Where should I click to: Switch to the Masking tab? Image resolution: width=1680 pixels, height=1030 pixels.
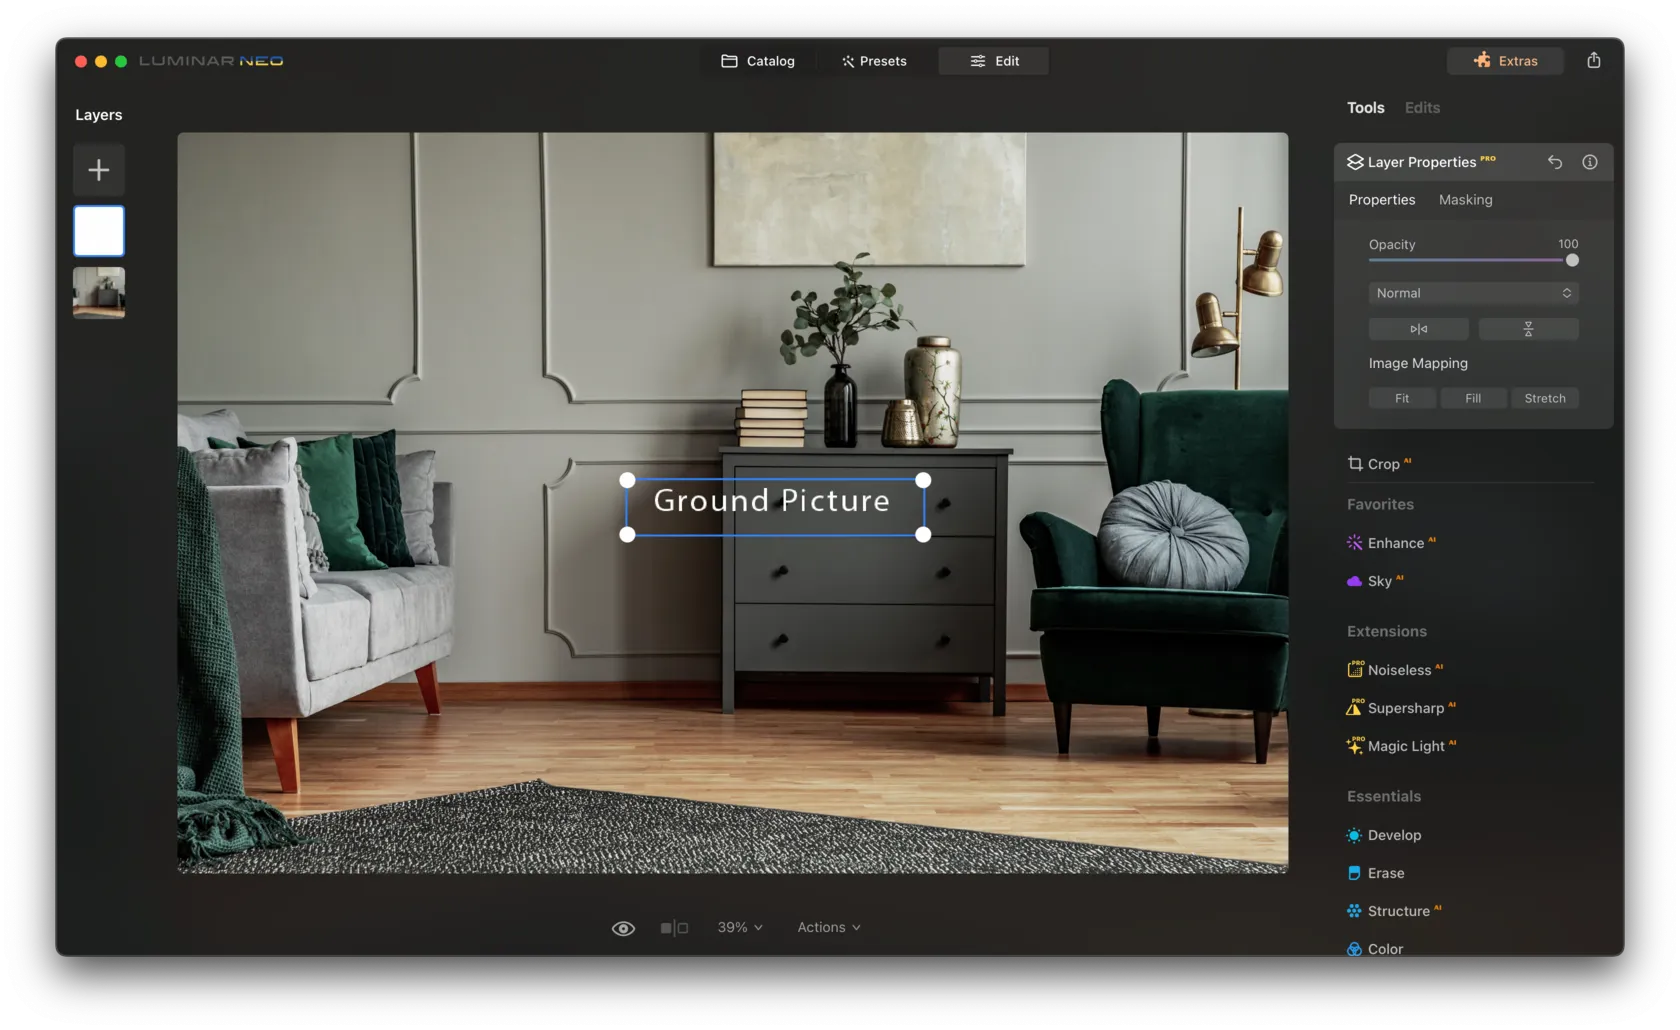1465,200
